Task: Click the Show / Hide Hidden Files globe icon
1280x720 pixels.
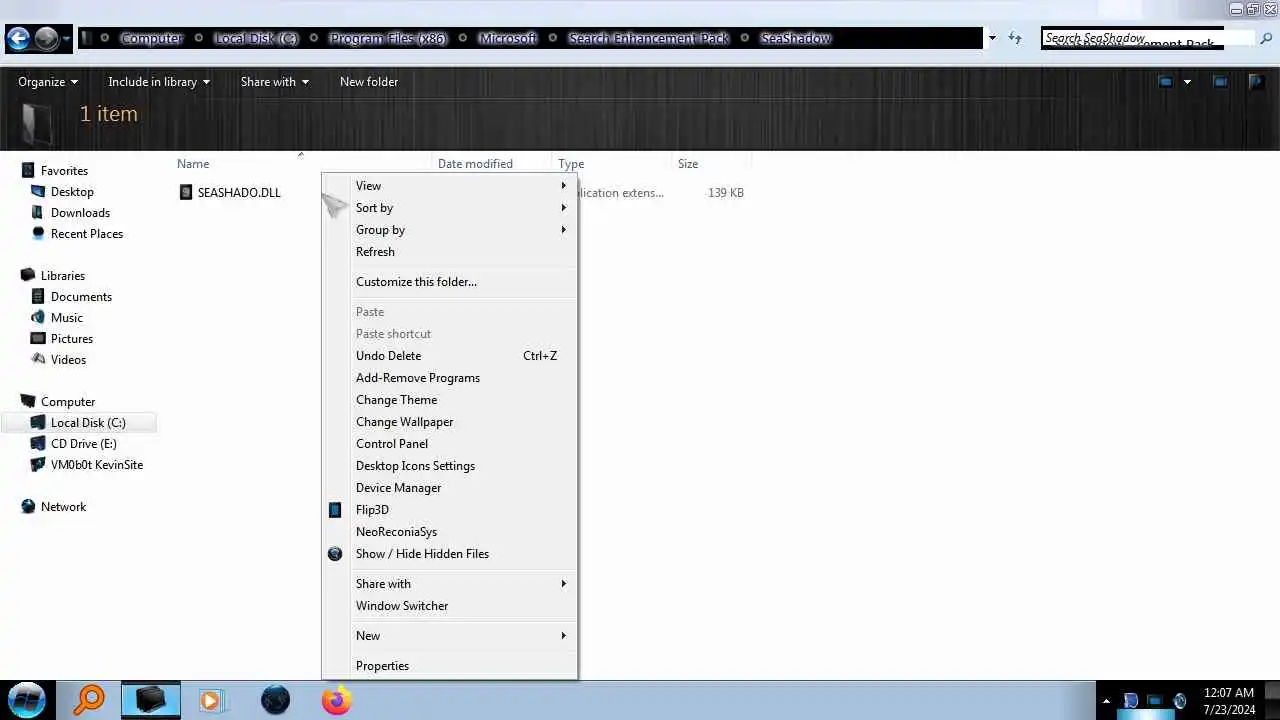Action: click(x=335, y=554)
